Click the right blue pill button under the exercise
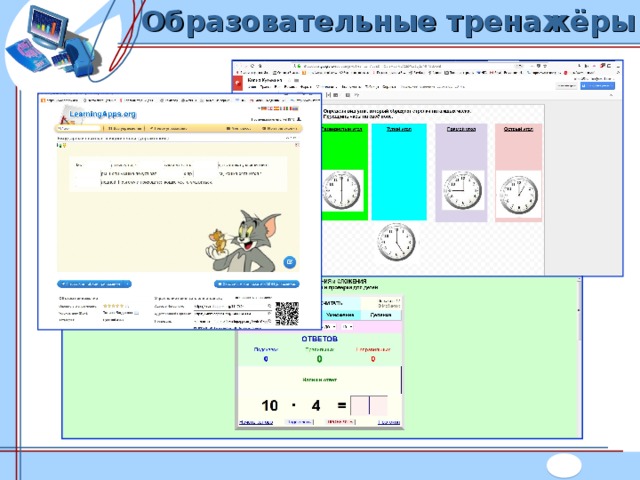640x480 pixels. tap(257, 284)
